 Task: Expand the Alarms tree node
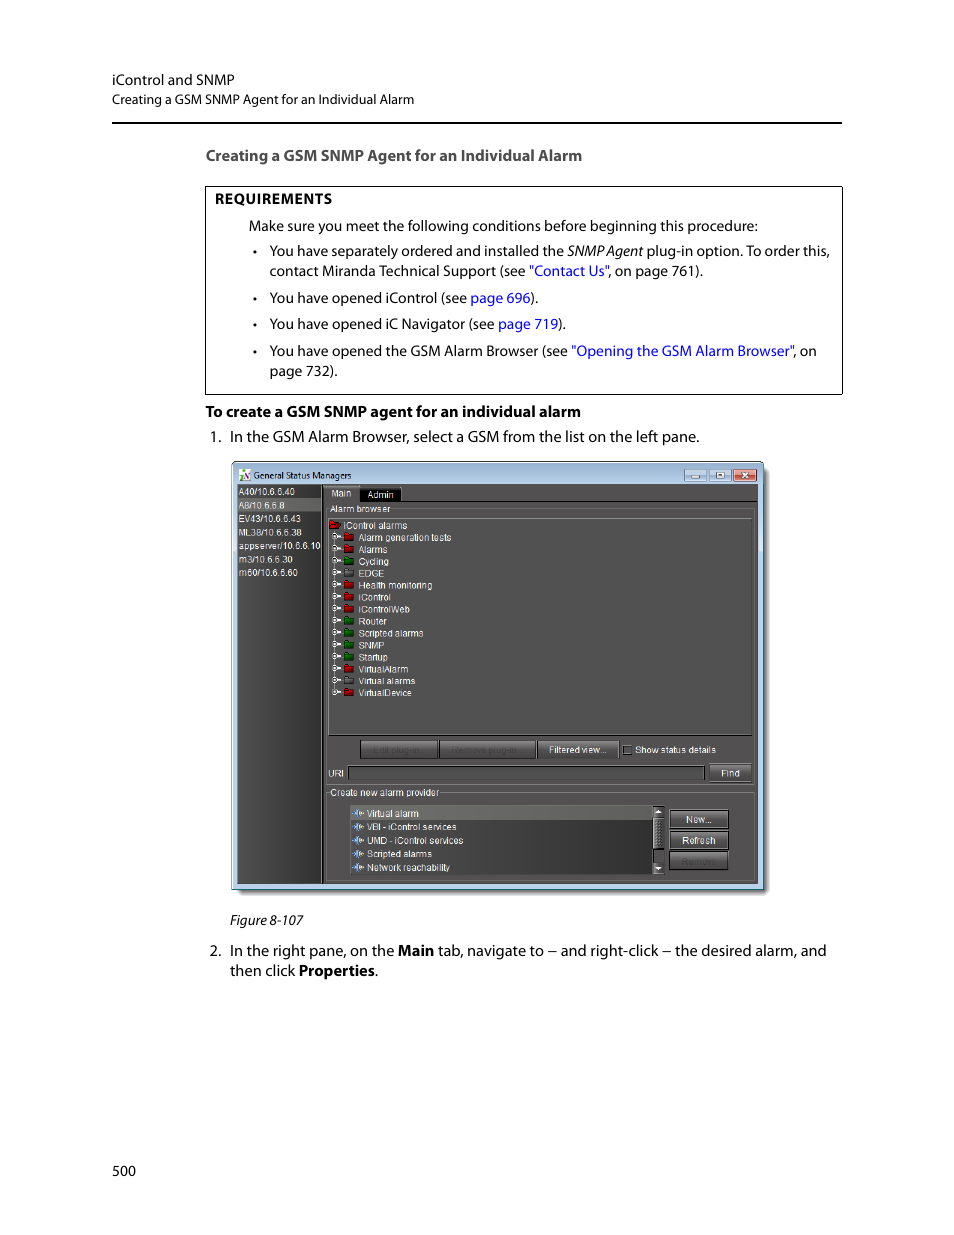click(x=336, y=549)
